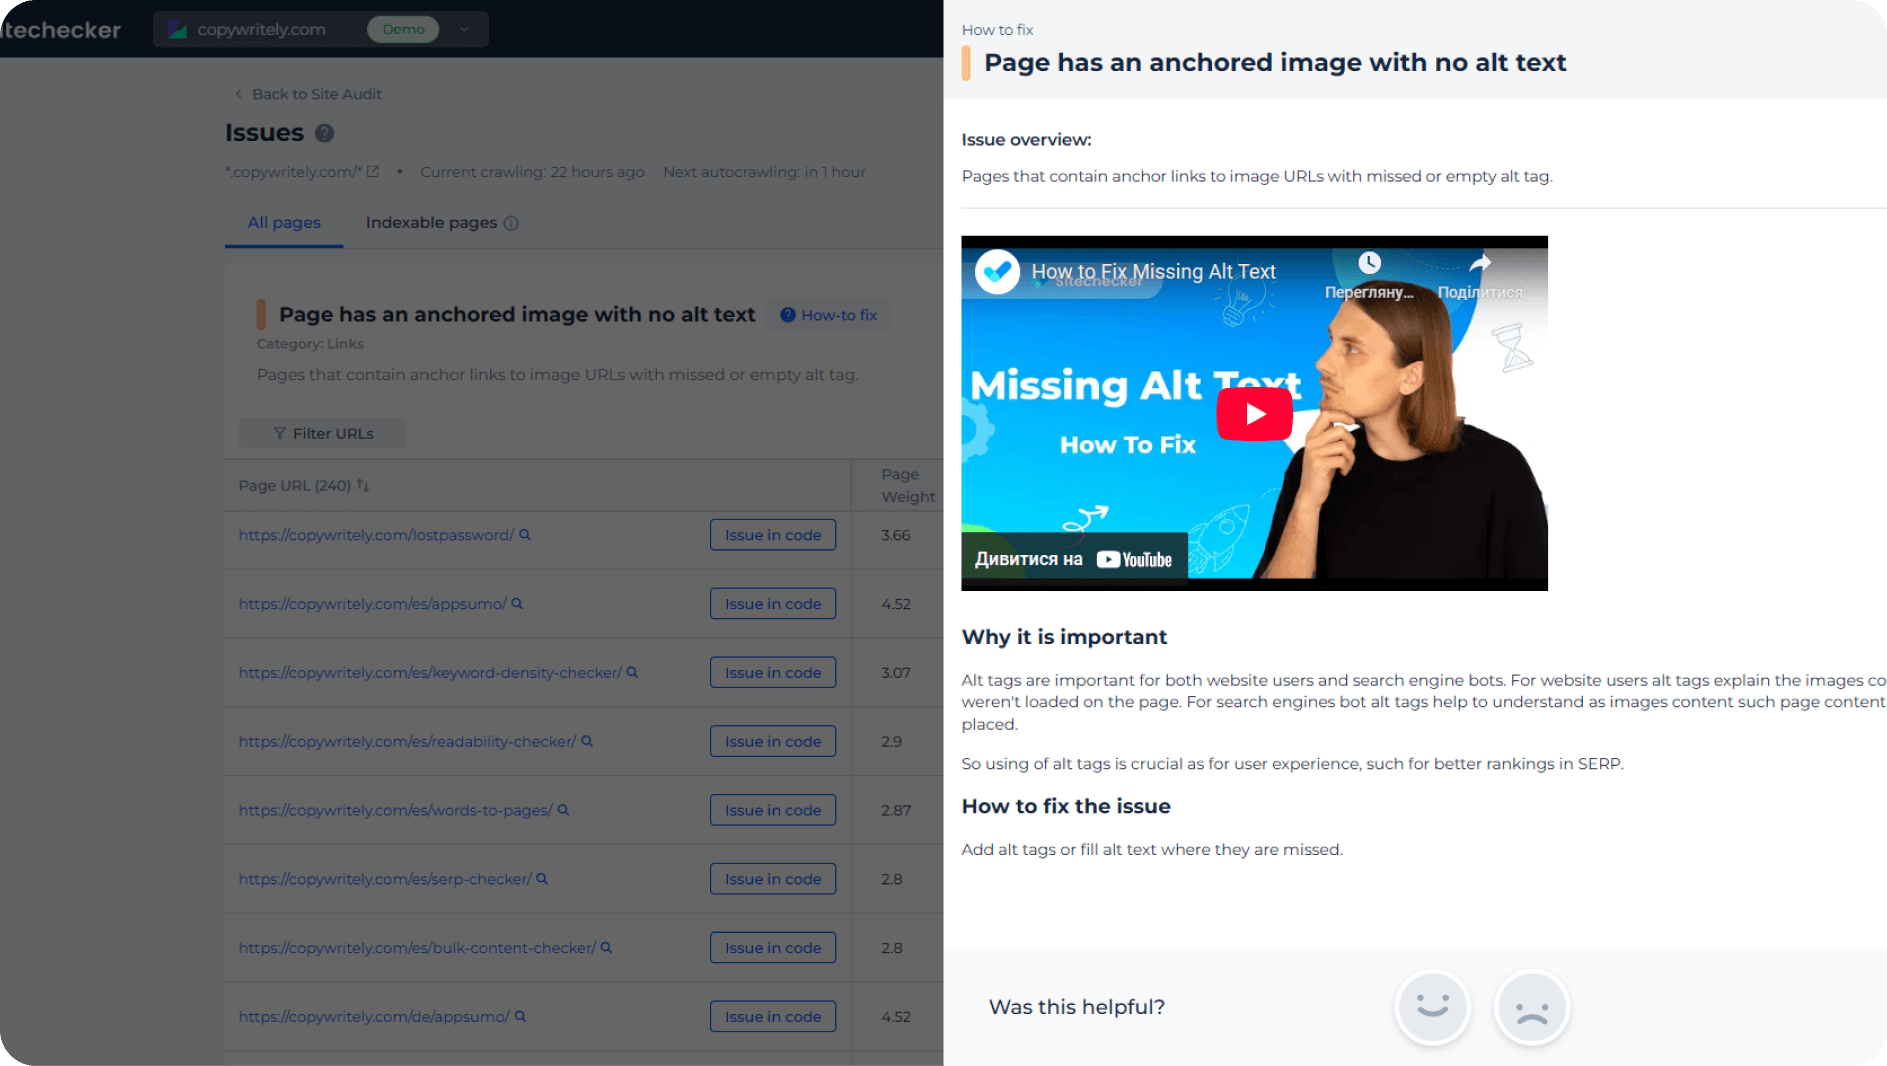1887x1066 pixels.
Task: Click Issue in code for lostpassword row
Action: 773,535
